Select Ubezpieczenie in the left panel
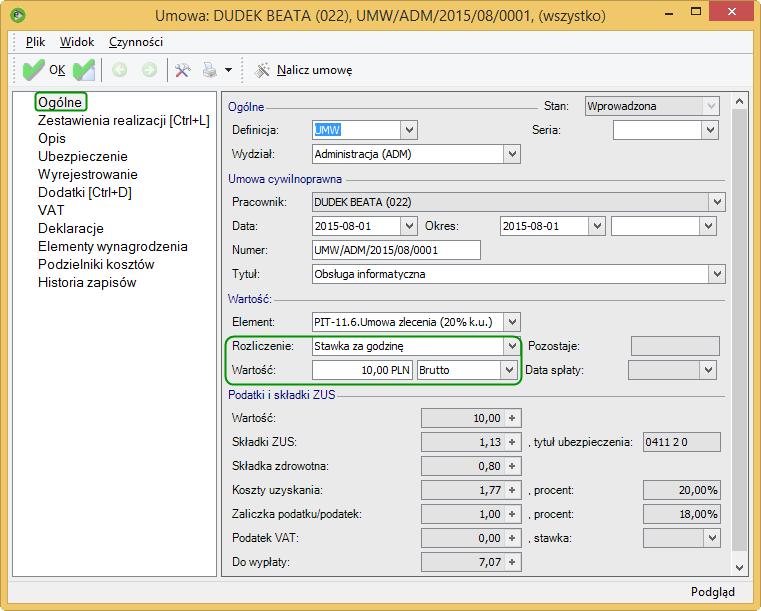761x611 pixels. (x=83, y=156)
